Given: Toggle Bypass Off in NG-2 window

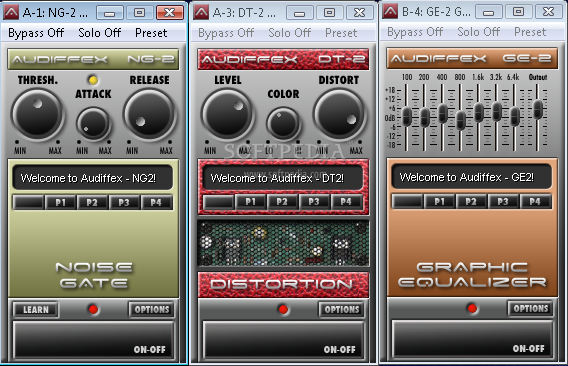Looking at the screenshot, I should (x=36, y=33).
